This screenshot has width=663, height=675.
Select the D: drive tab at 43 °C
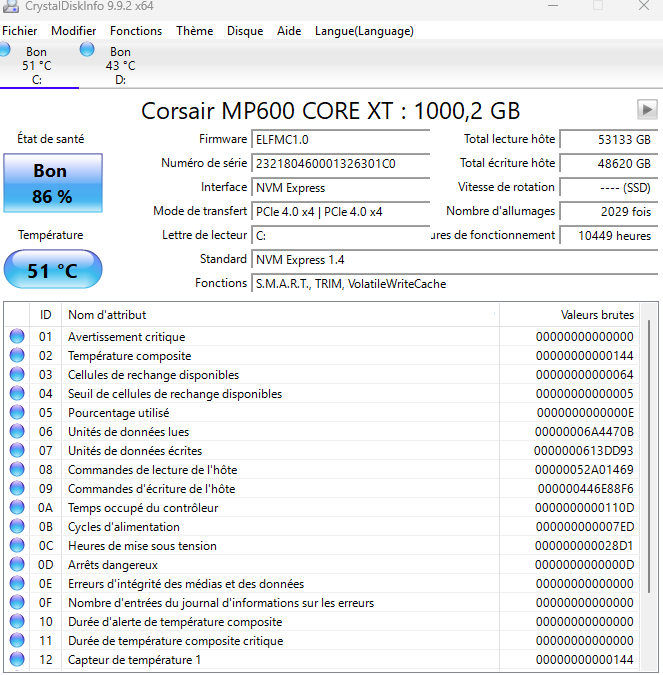click(120, 65)
